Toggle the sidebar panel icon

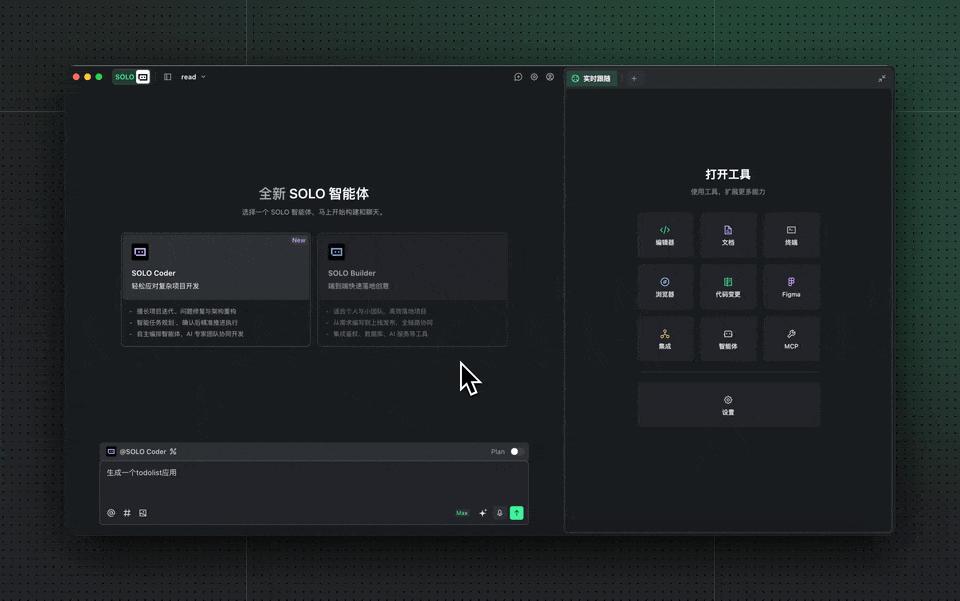167,77
